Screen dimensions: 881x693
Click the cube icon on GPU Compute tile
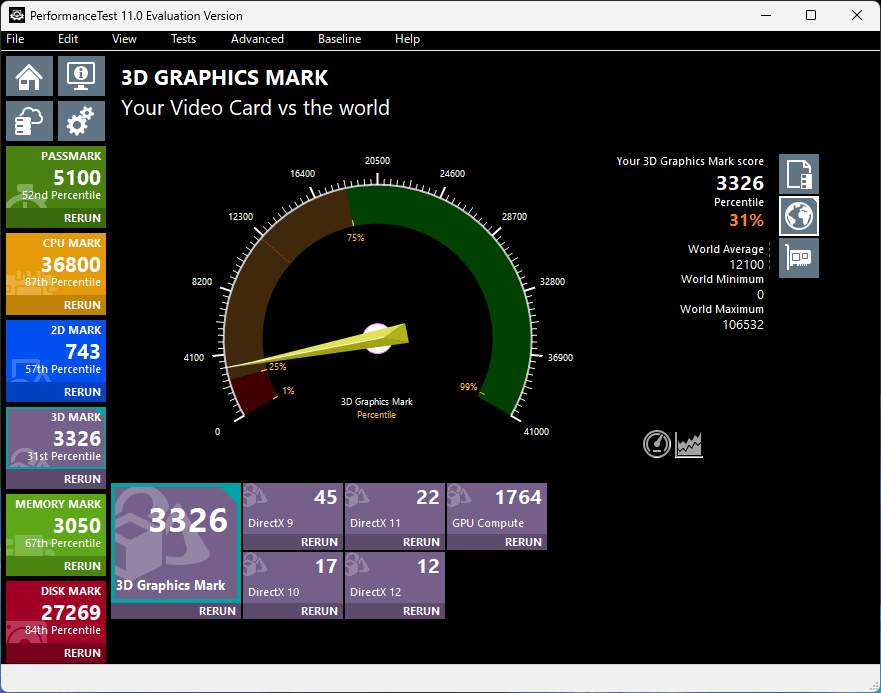(x=459, y=495)
